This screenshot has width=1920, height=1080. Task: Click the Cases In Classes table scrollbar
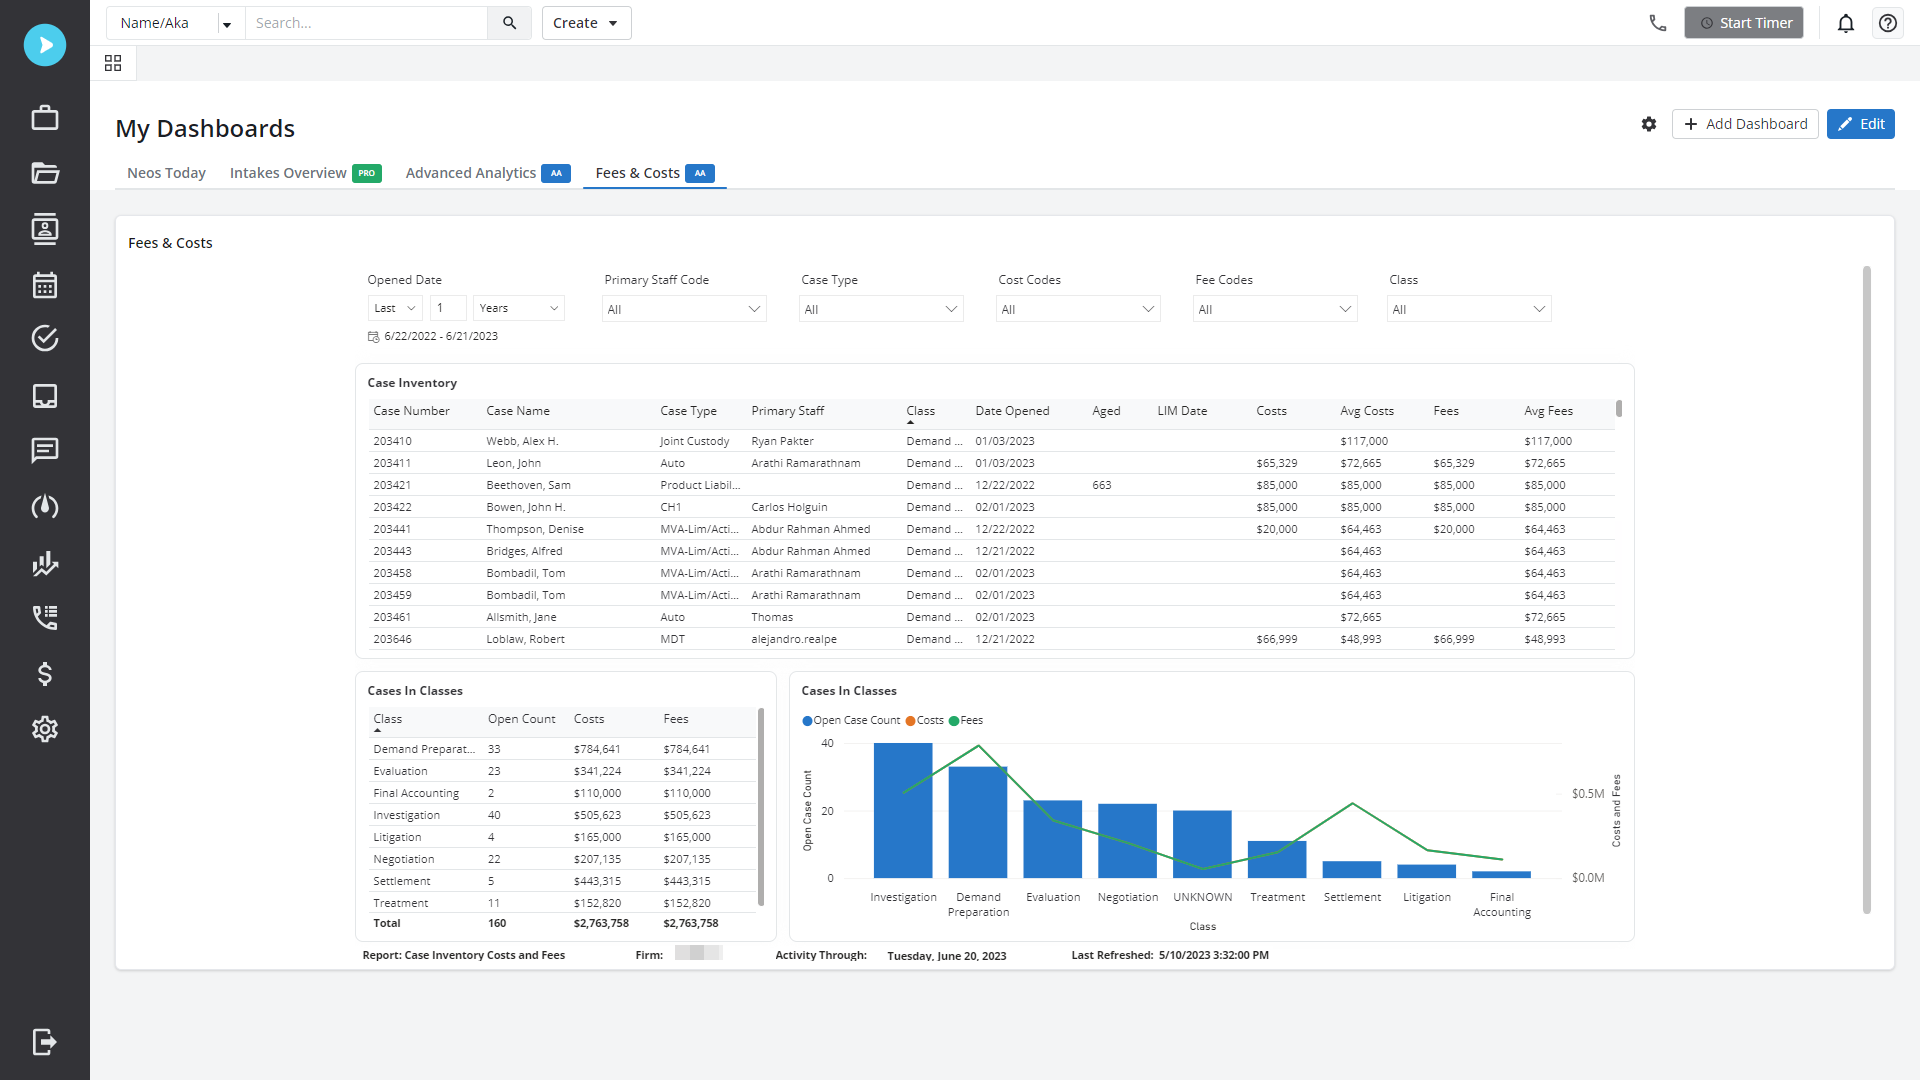click(x=761, y=807)
